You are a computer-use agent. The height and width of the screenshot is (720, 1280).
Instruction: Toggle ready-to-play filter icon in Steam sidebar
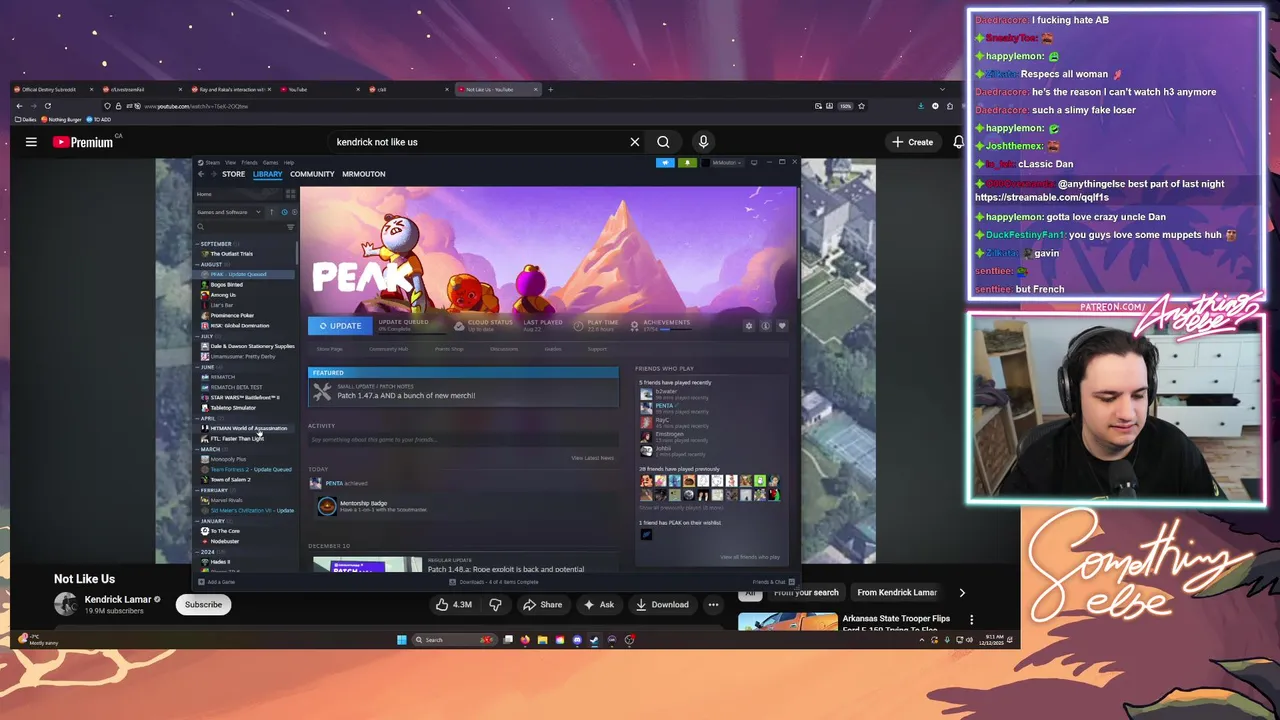tap(294, 212)
